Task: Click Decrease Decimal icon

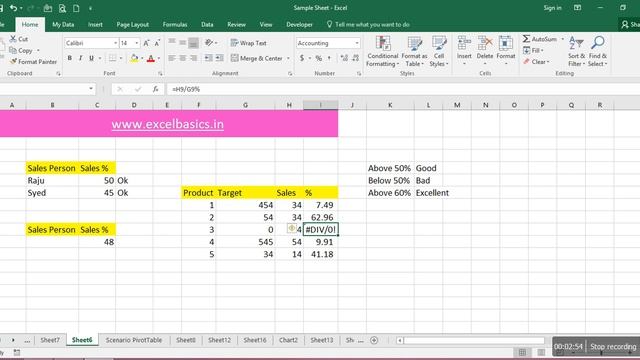Action: pyautogui.click(x=356, y=58)
